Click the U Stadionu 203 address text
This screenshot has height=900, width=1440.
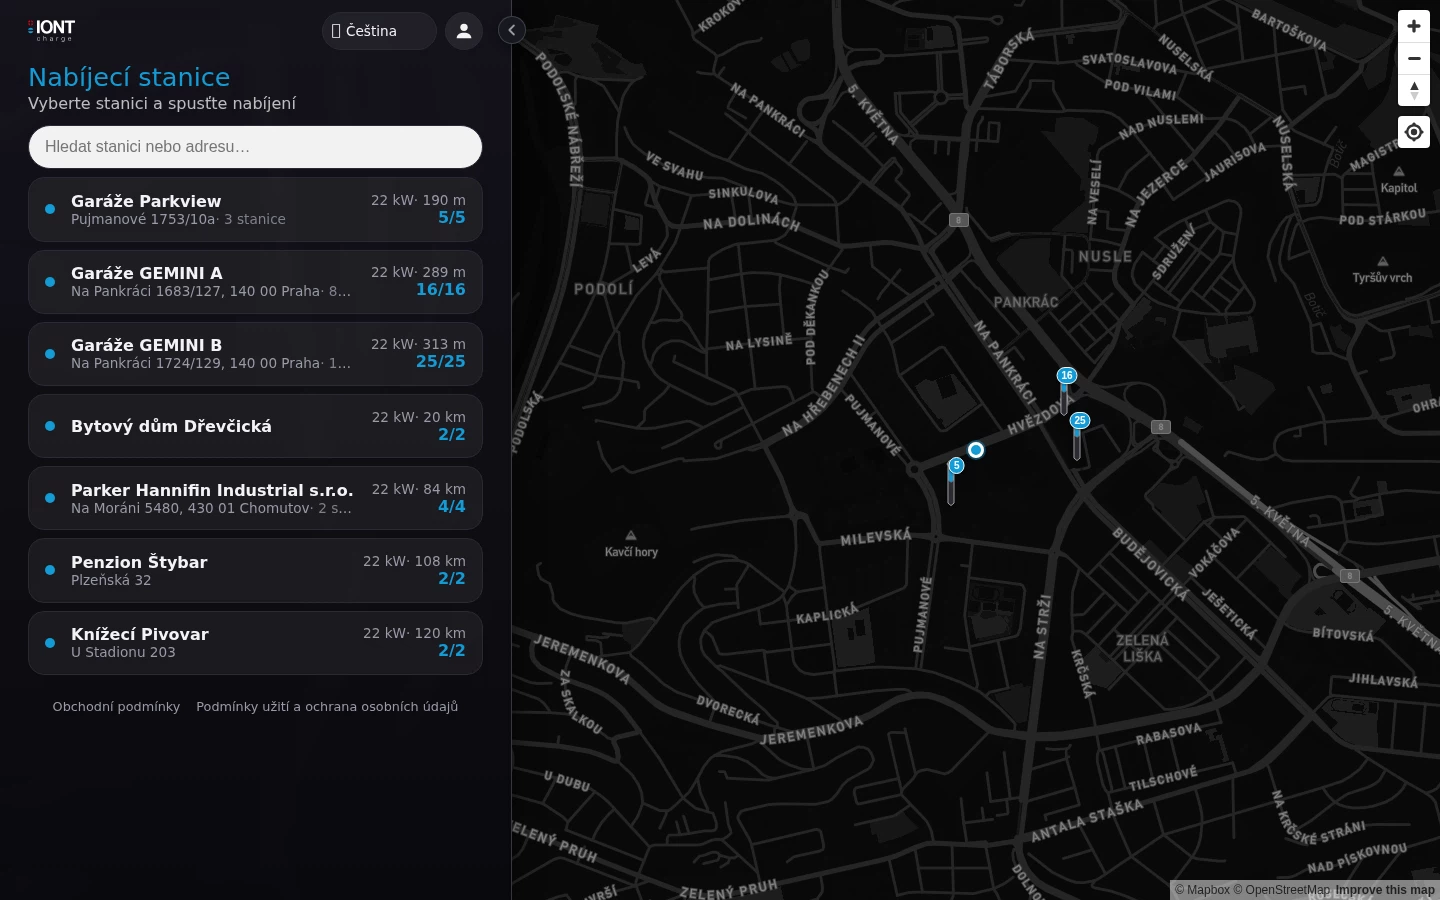pos(123,653)
